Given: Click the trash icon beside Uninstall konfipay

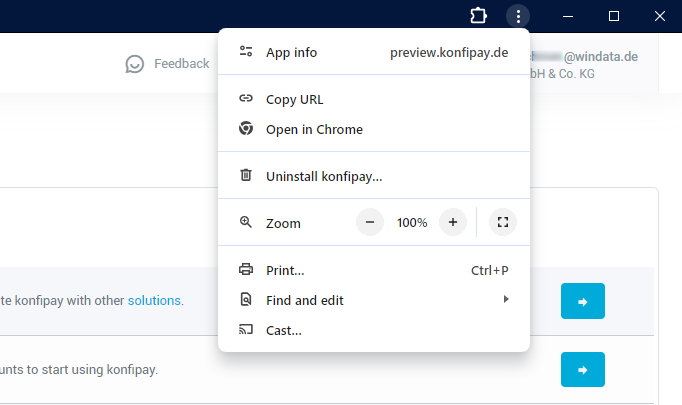Looking at the screenshot, I should coord(246,176).
